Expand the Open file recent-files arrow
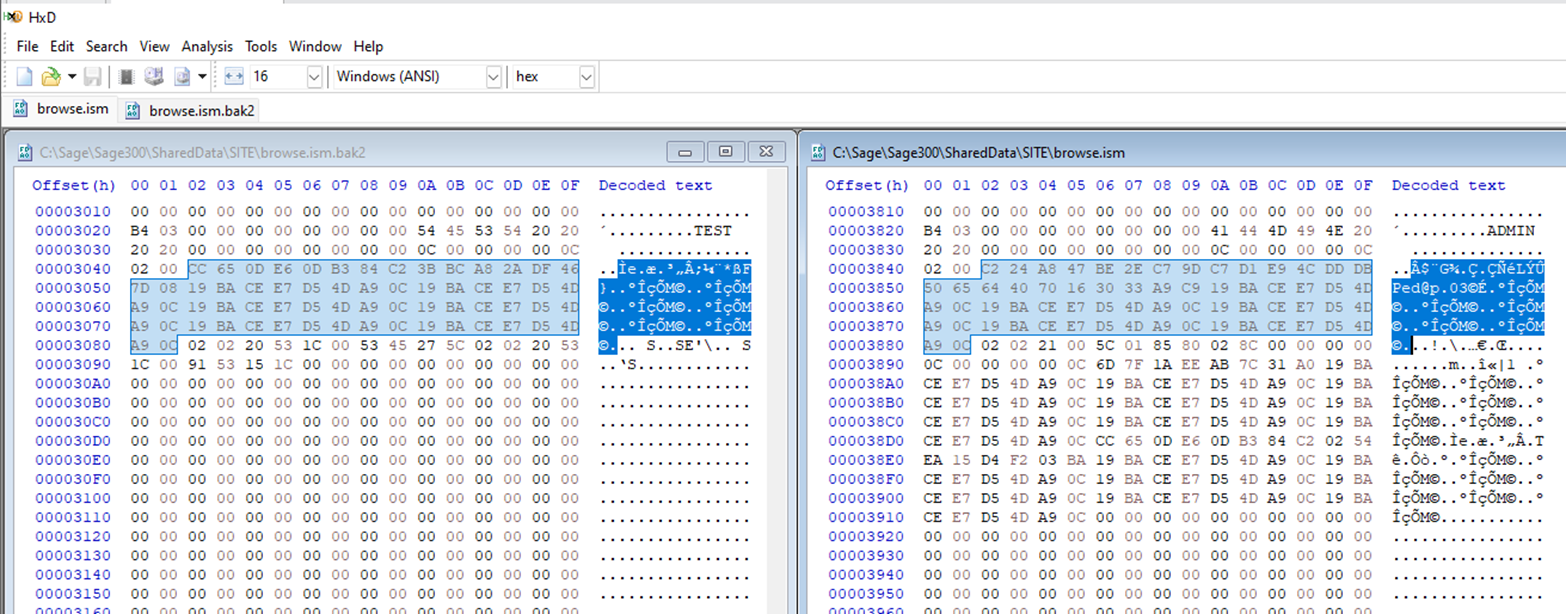The image size is (1566, 614). (72, 77)
